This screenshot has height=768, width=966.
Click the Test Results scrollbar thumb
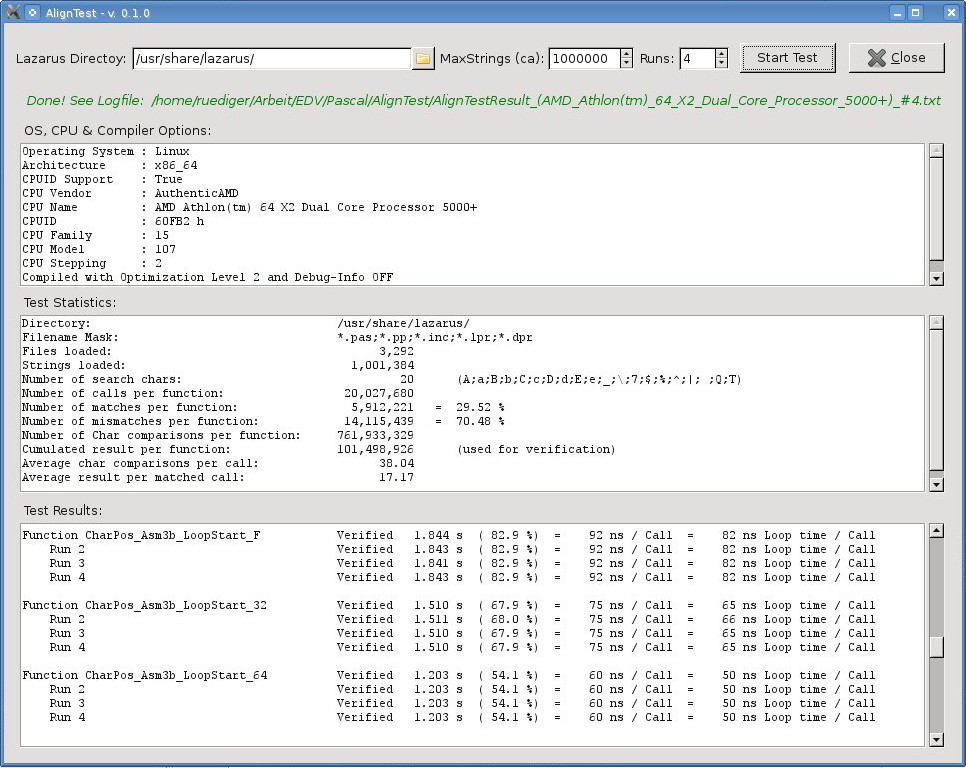click(x=936, y=647)
